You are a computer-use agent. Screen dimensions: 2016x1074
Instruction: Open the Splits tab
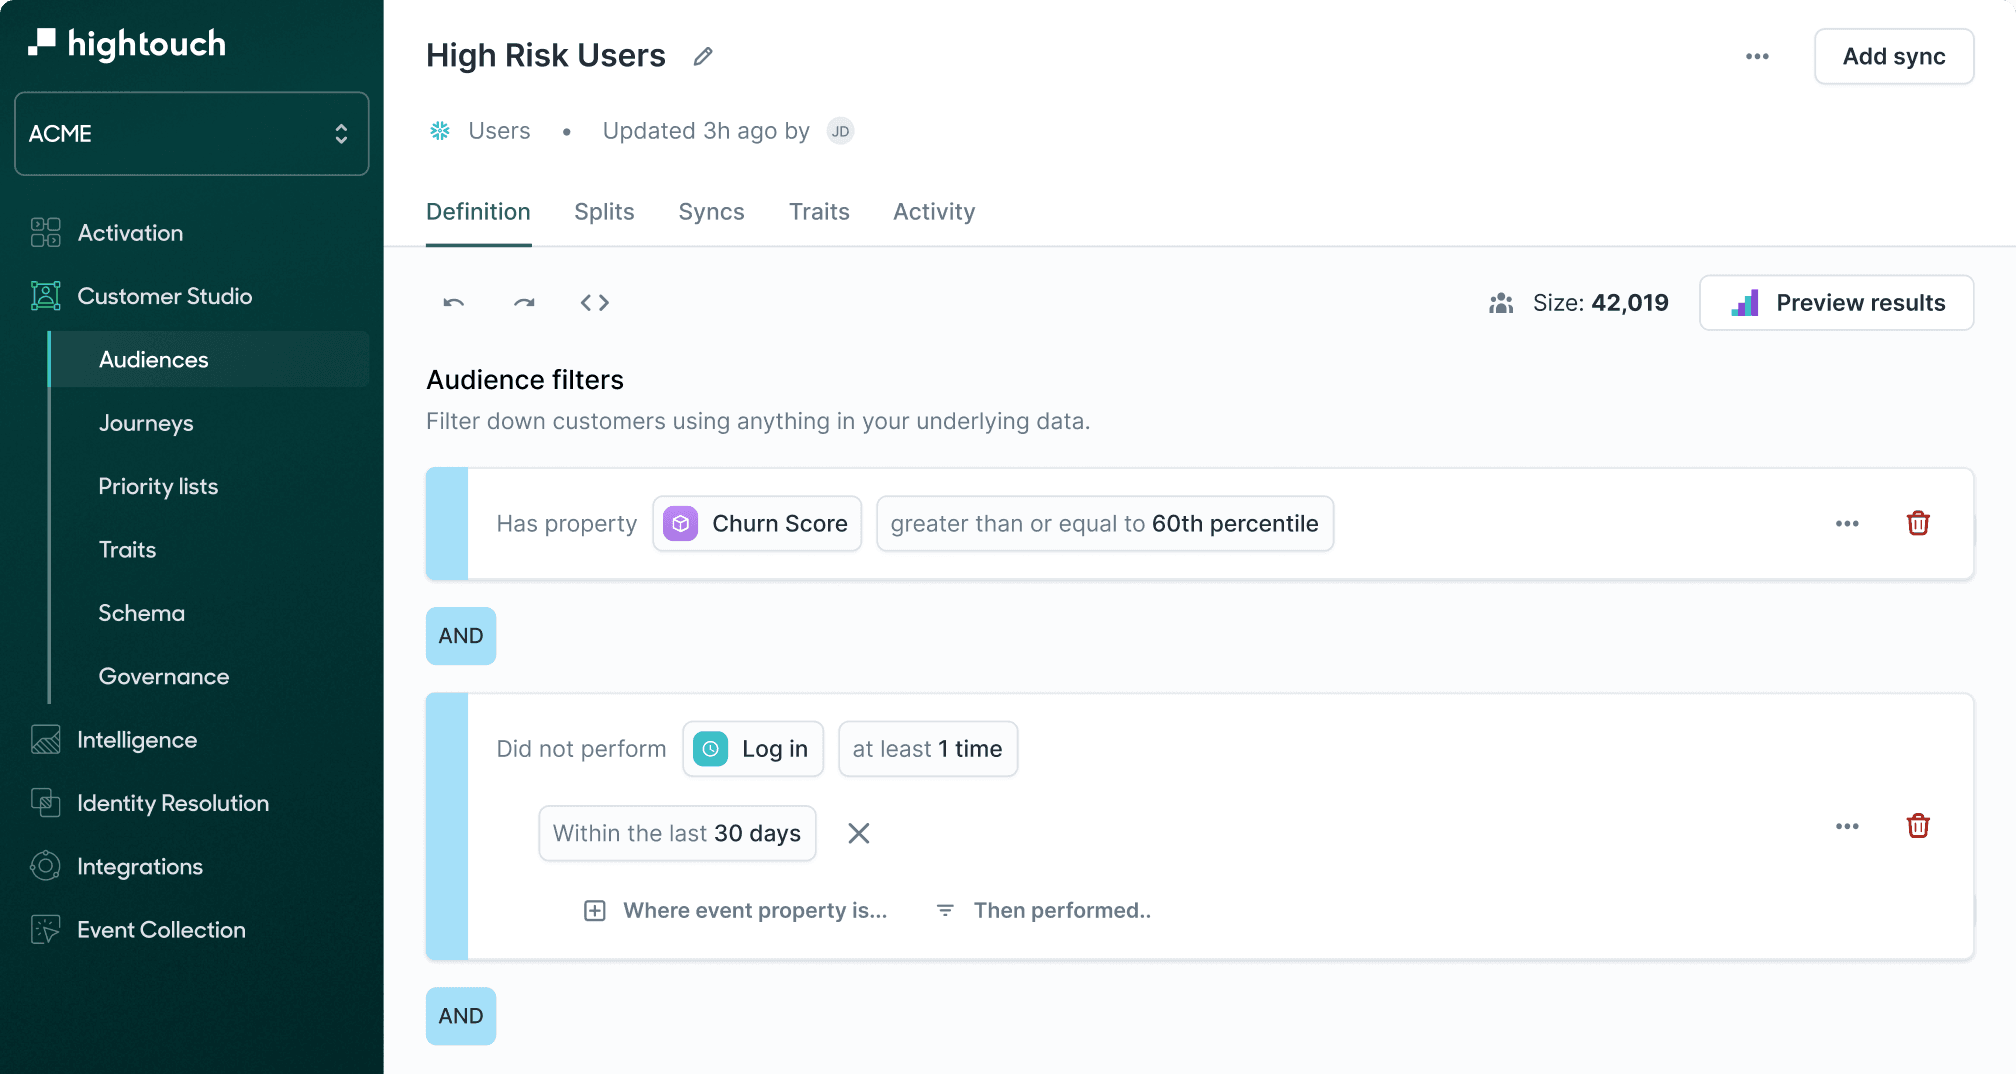pos(604,212)
